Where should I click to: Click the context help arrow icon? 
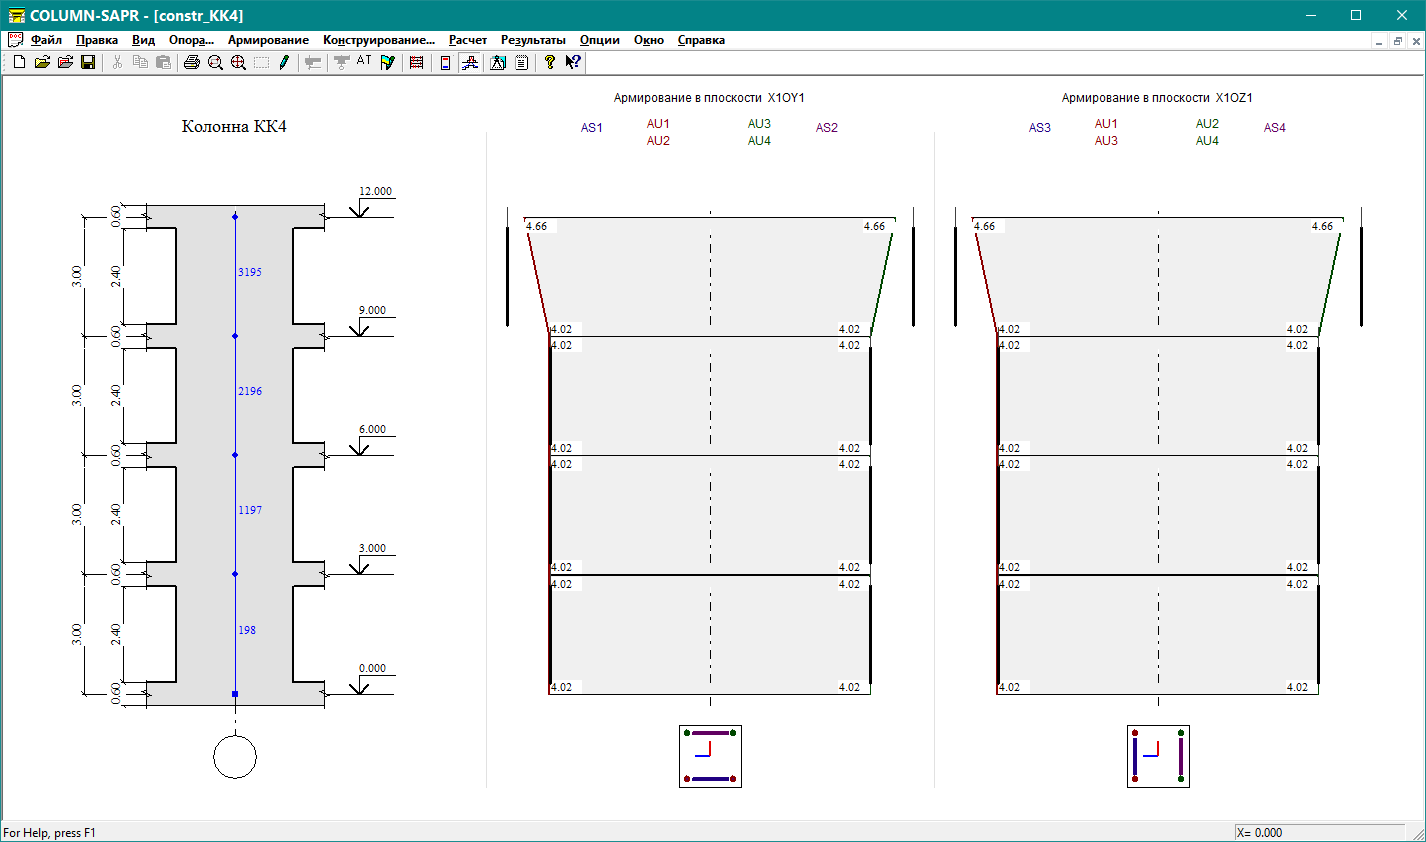tap(572, 62)
